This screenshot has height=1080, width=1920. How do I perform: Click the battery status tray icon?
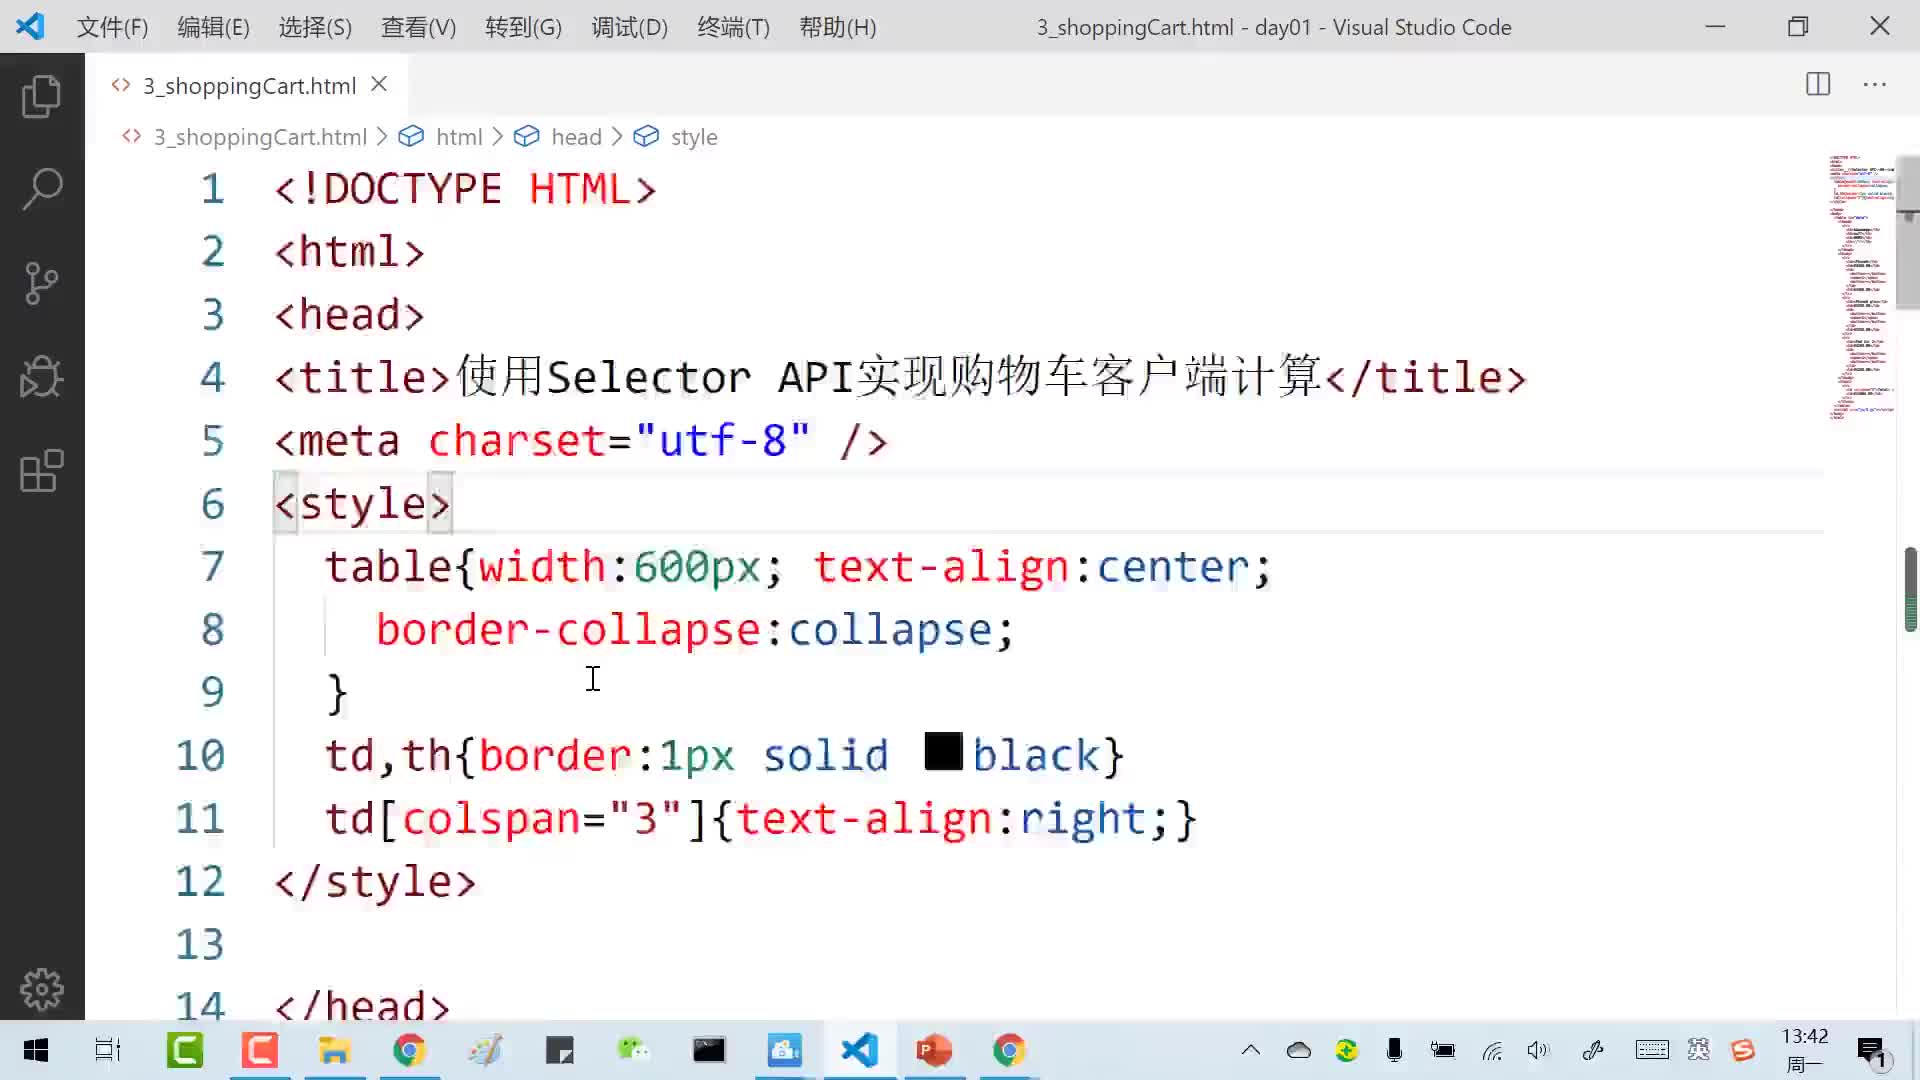[x=1442, y=1050]
